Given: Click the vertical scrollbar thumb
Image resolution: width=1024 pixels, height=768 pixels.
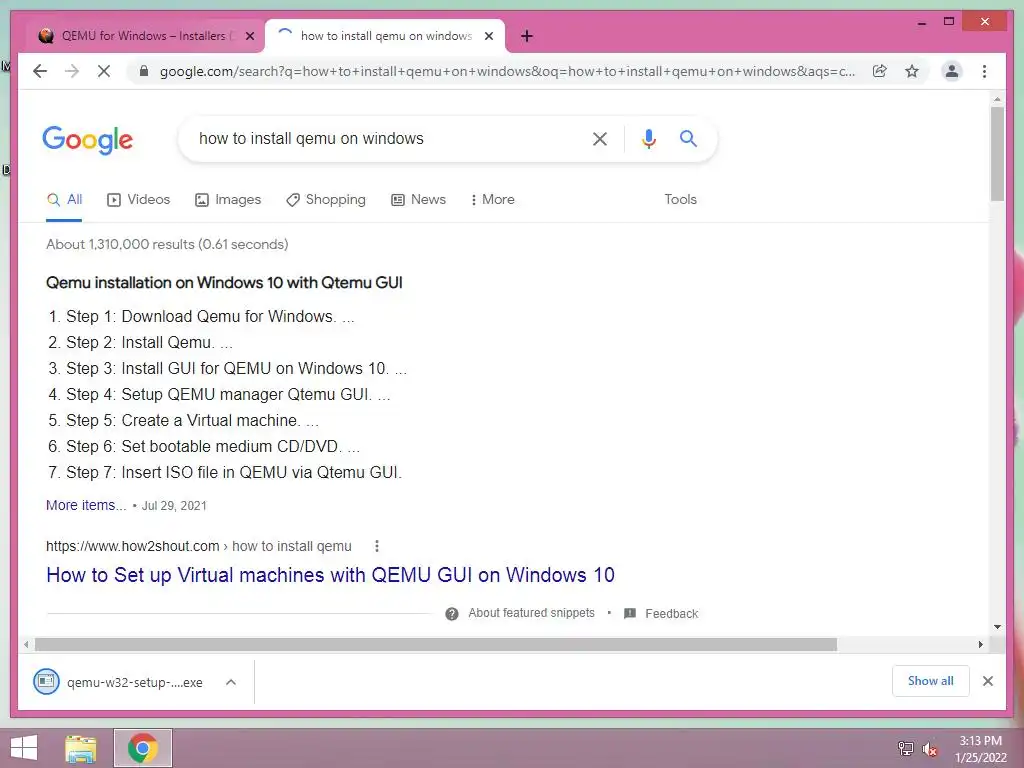Looking at the screenshot, I should pyautogui.click(x=997, y=154).
